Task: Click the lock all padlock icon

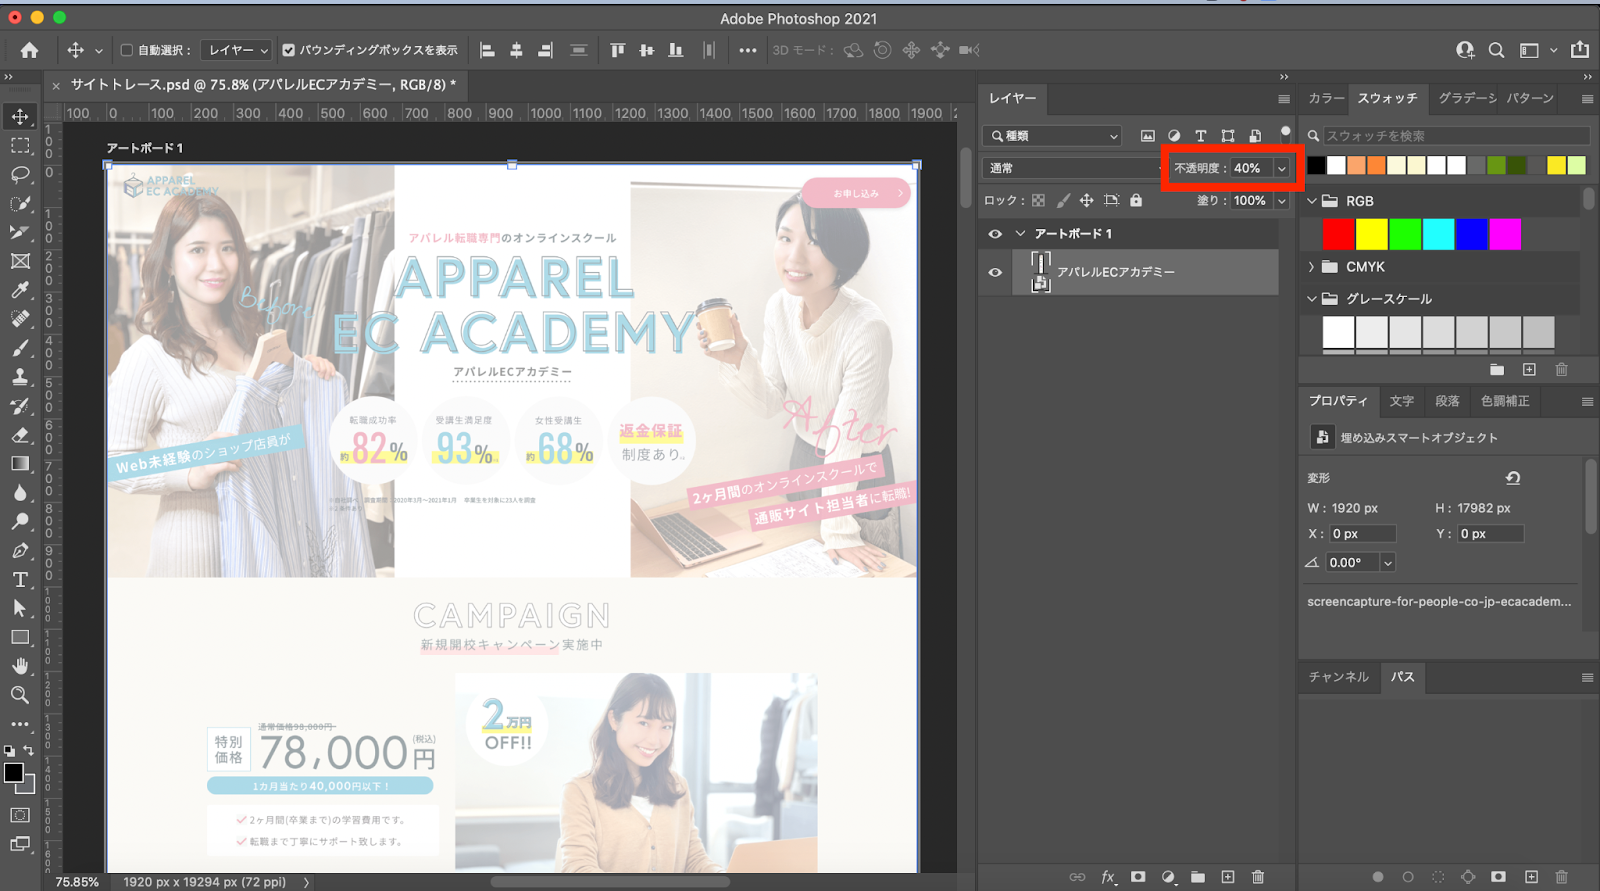Action: tap(1136, 200)
